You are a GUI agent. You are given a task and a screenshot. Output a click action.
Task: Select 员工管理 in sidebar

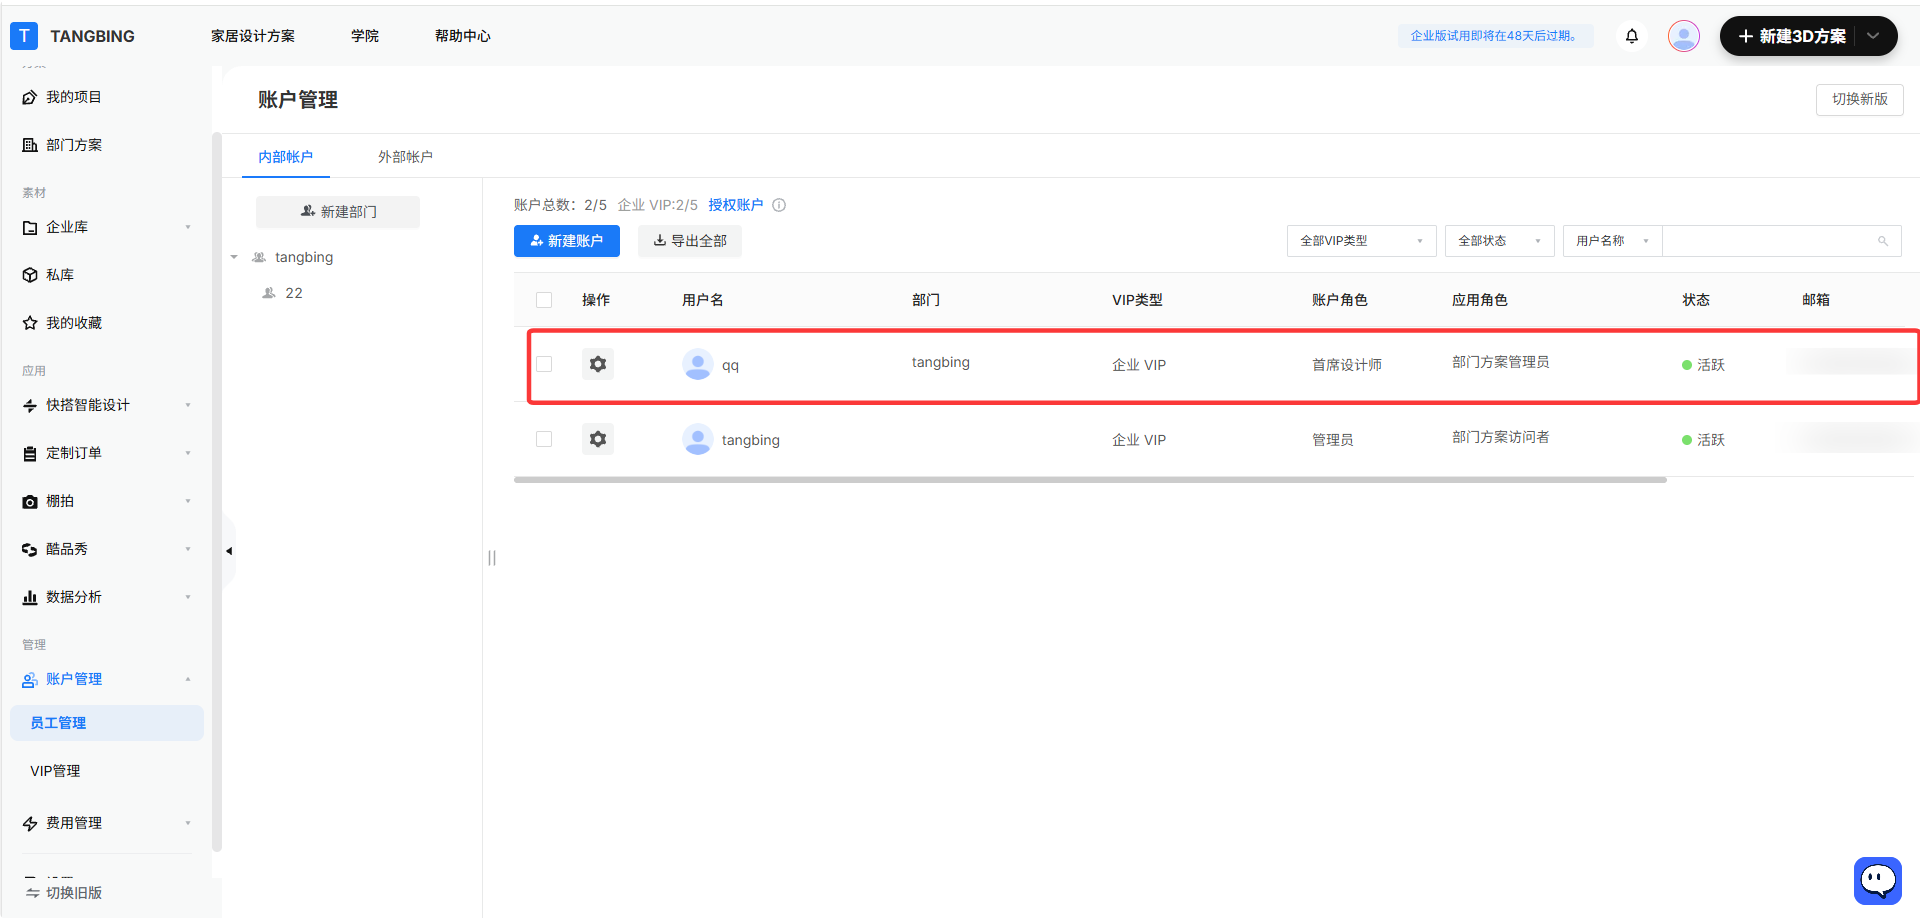[x=106, y=723]
